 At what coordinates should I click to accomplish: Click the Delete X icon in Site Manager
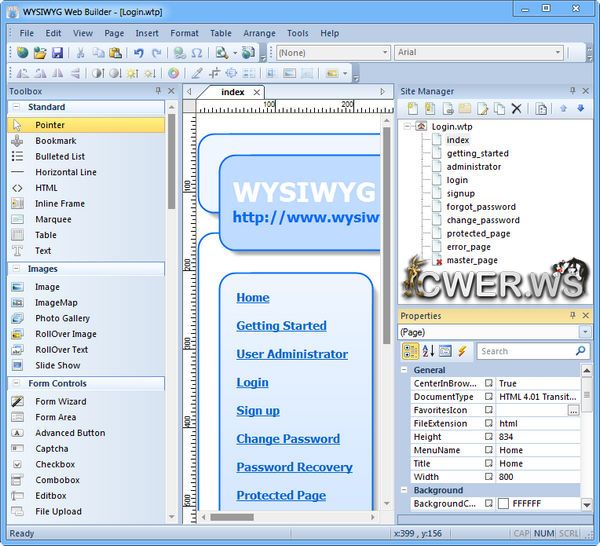click(x=517, y=108)
